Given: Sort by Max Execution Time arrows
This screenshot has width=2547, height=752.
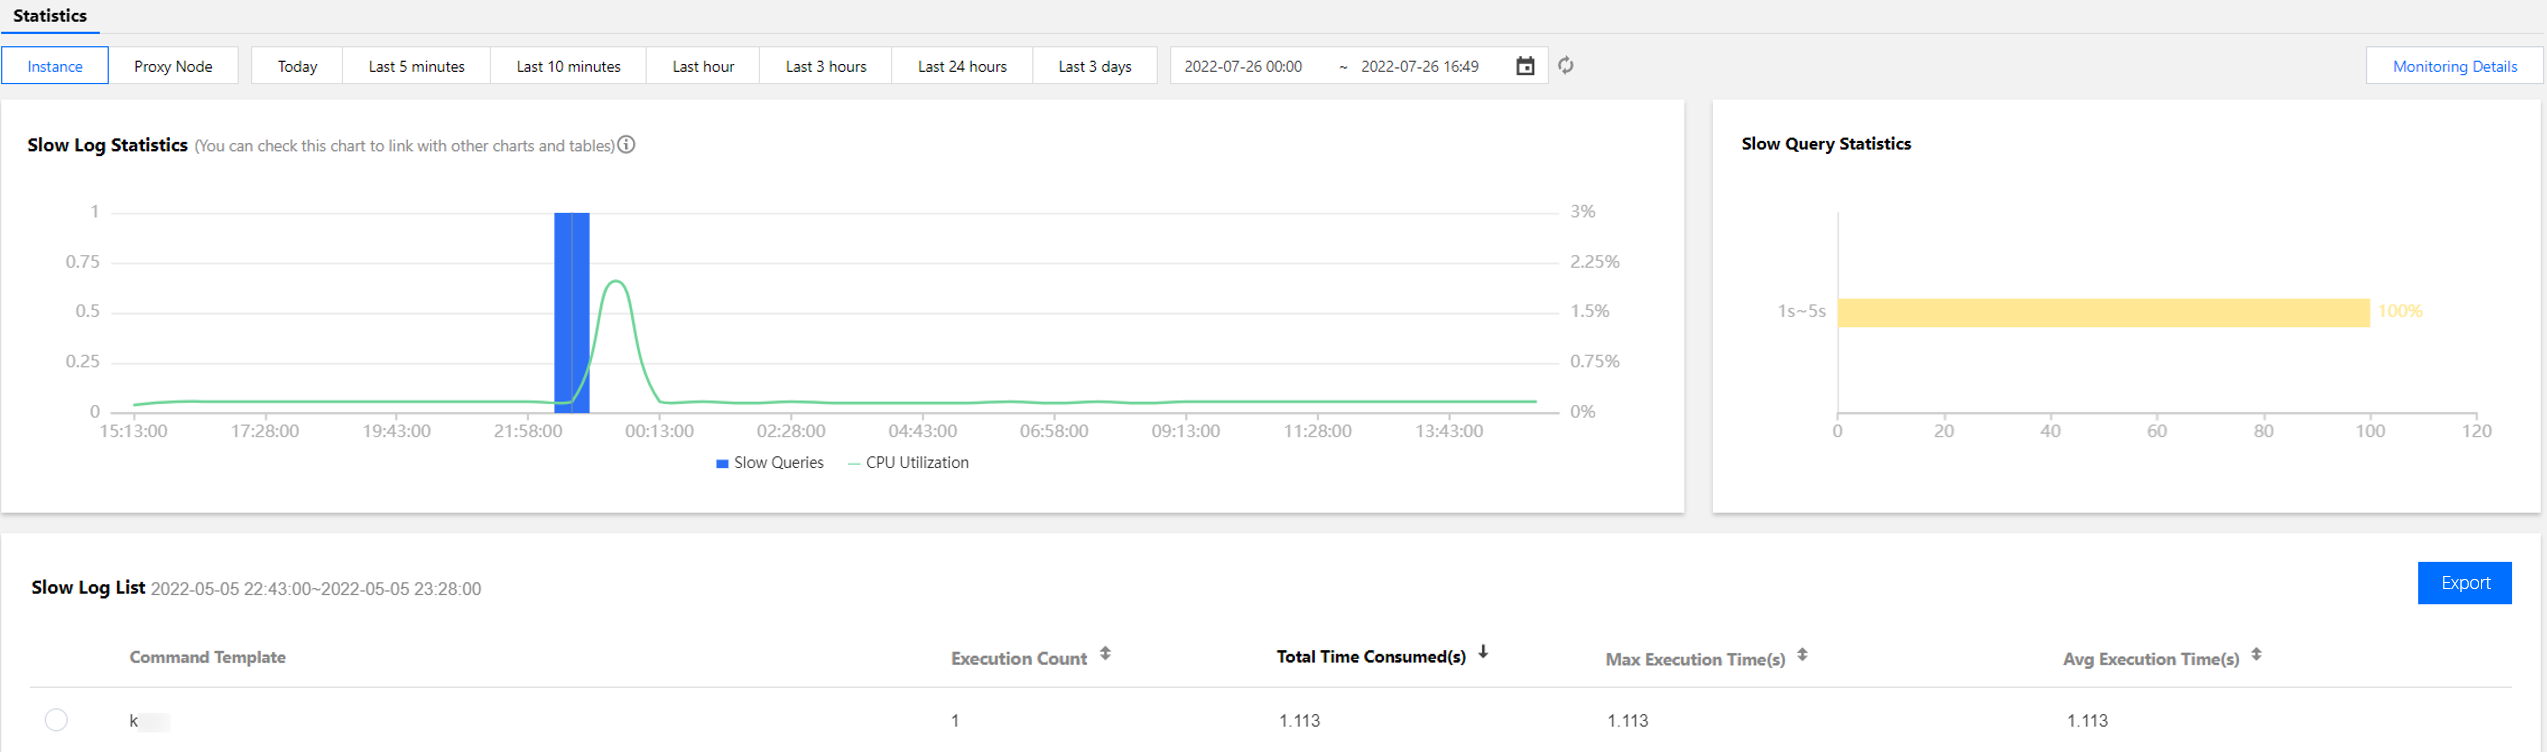Looking at the screenshot, I should [x=1802, y=655].
